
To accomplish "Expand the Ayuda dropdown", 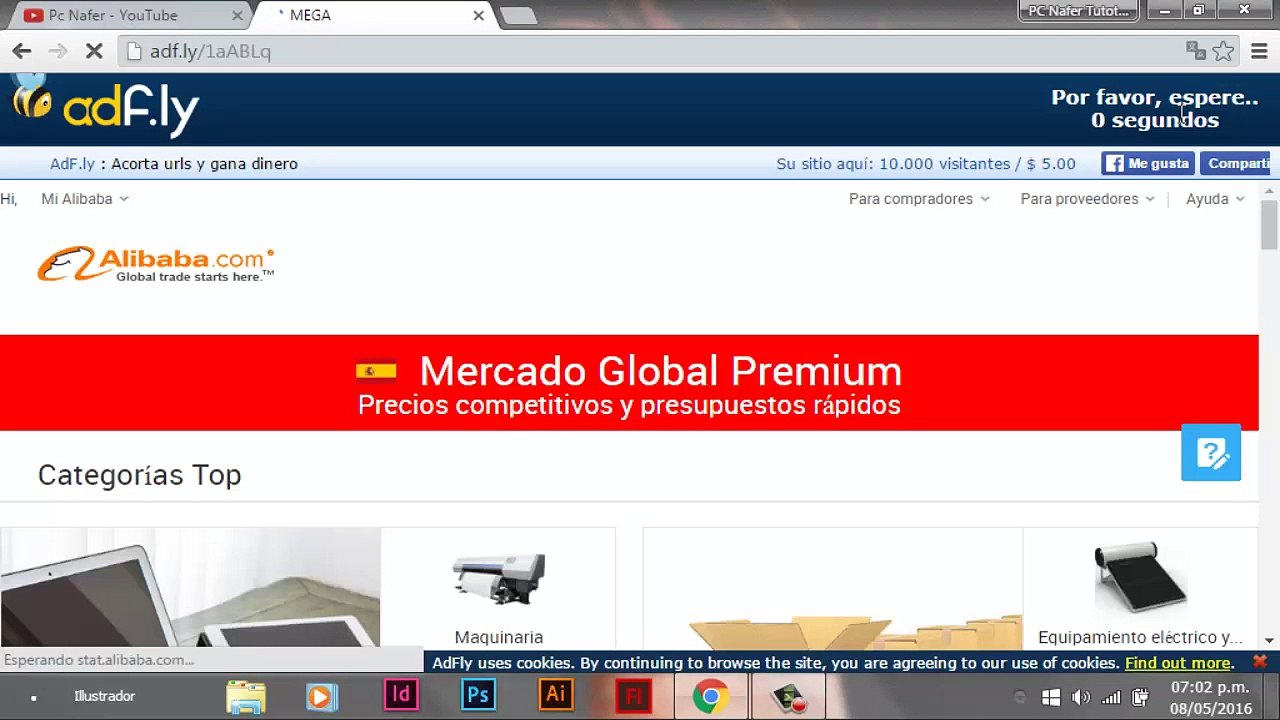I will point(1215,199).
